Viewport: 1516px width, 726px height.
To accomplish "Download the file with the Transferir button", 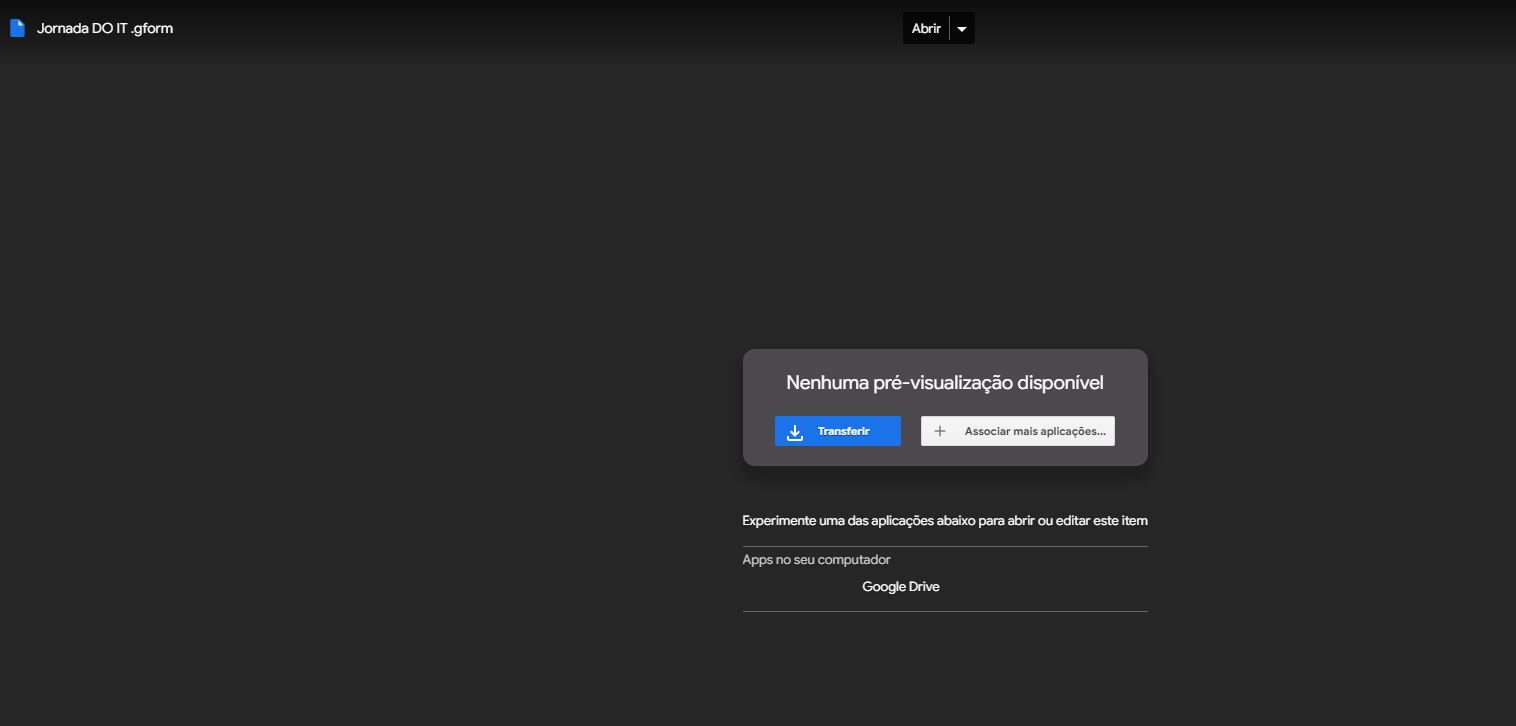I will (x=838, y=431).
